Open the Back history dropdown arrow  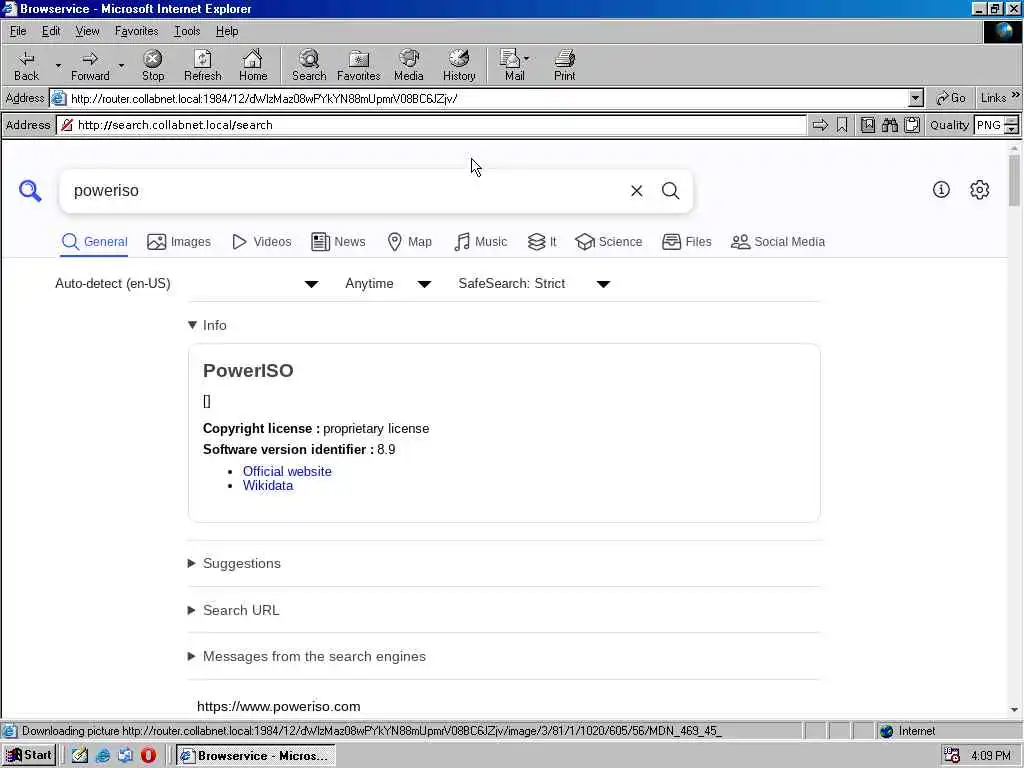point(58,65)
